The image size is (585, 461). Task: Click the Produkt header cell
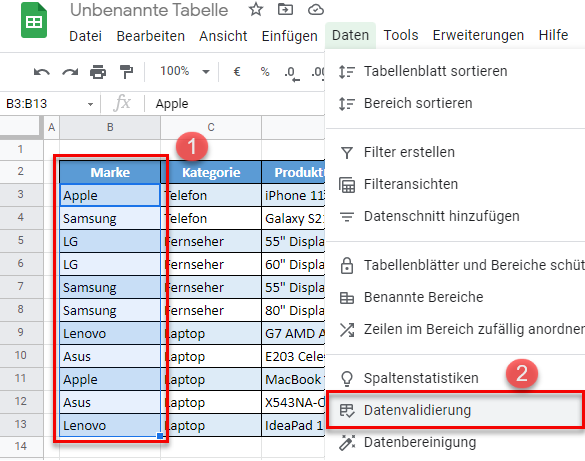click(294, 172)
